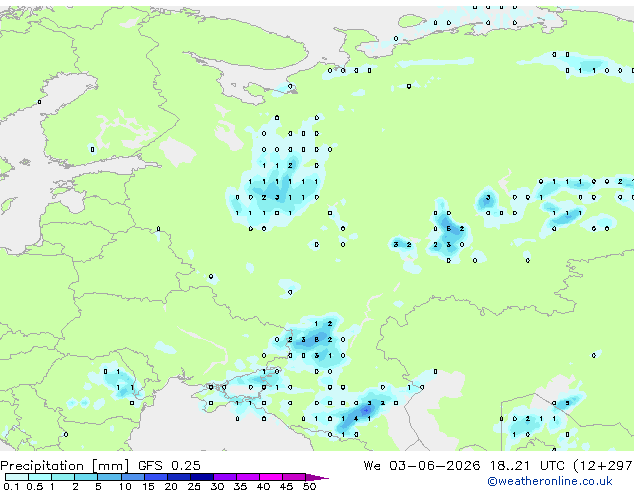This screenshot has height=490, width=634.
Task: Choose legend swatch between 5 and 10
Action: 109,477
